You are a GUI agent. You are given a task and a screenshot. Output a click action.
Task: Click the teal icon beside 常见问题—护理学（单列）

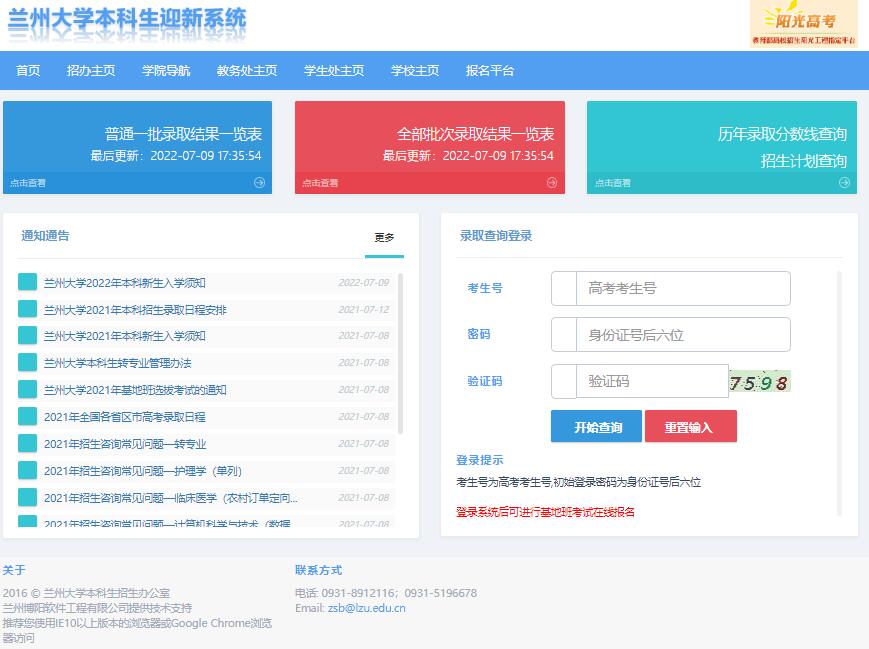click(x=27, y=470)
